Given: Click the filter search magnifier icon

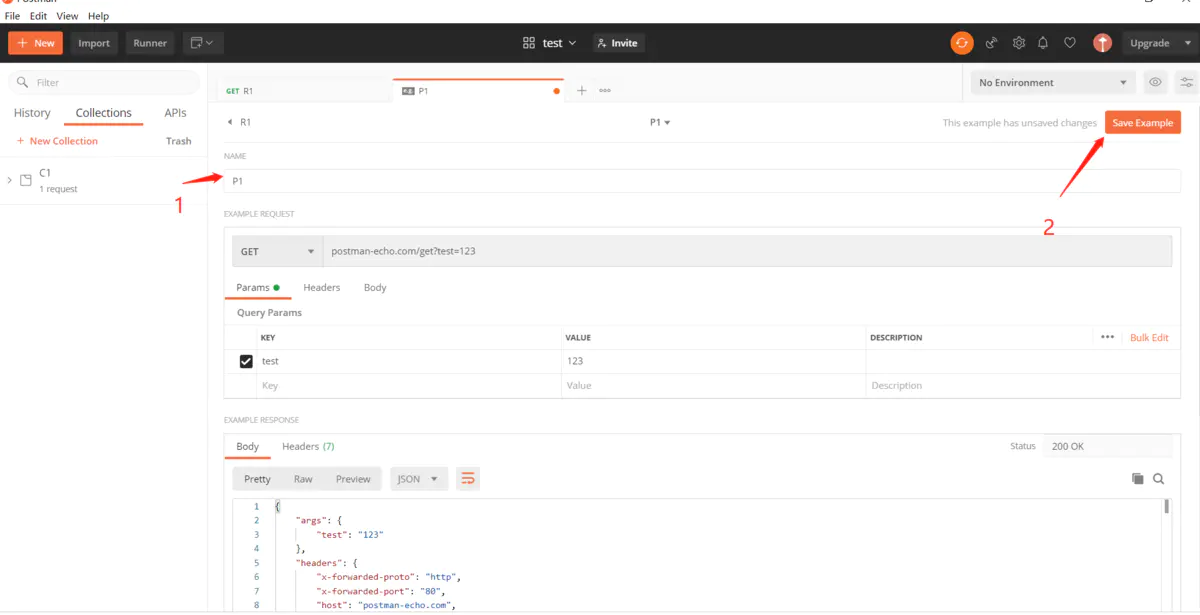Looking at the screenshot, I should tap(22, 82).
